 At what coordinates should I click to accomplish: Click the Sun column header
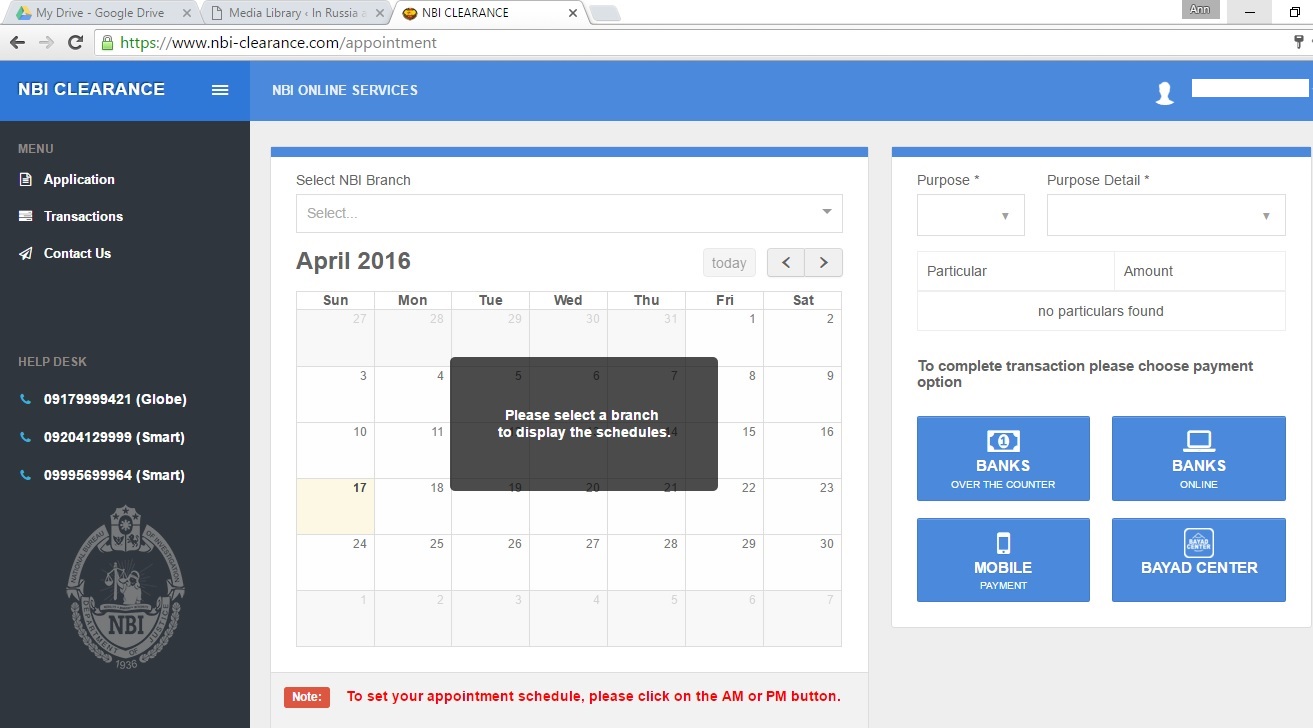(x=336, y=300)
